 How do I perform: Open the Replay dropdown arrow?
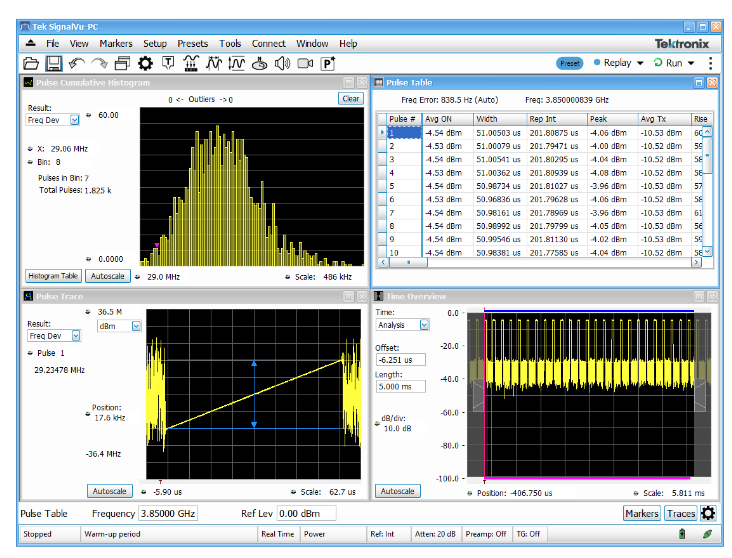tap(640, 63)
